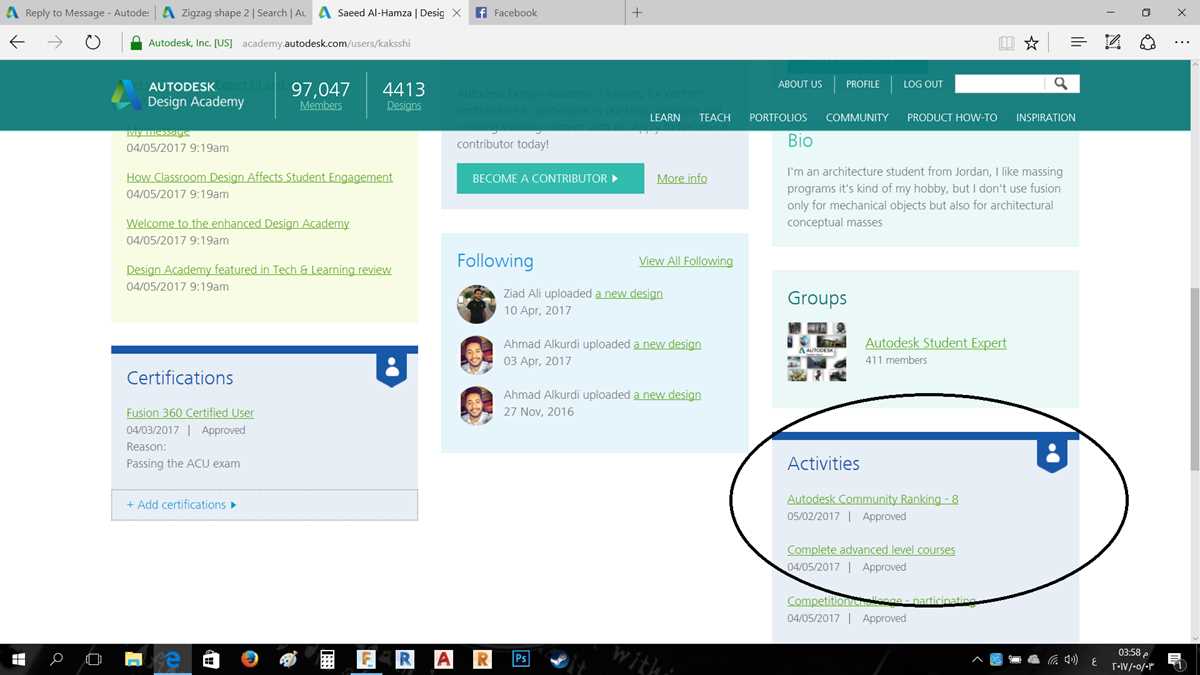Launch Firefox from the taskbar

tap(250, 659)
